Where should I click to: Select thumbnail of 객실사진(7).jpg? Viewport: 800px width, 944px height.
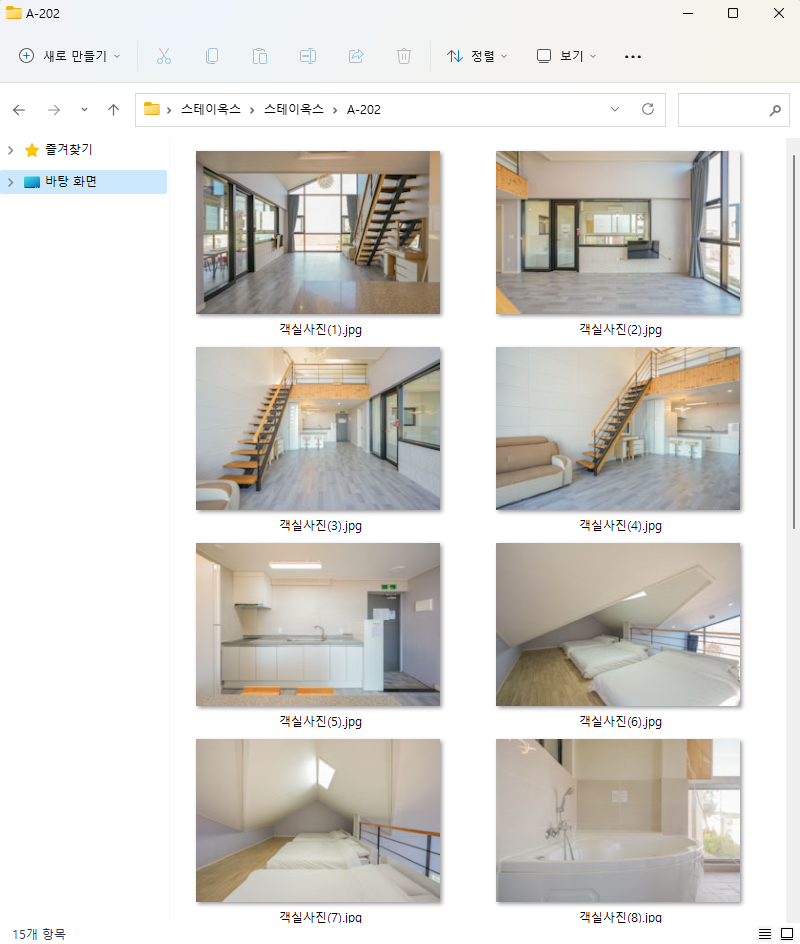click(x=318, y=821)
